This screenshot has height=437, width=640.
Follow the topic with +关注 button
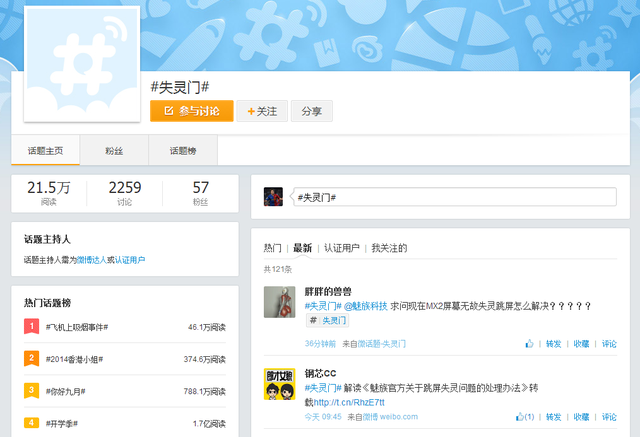coord(262,111)
